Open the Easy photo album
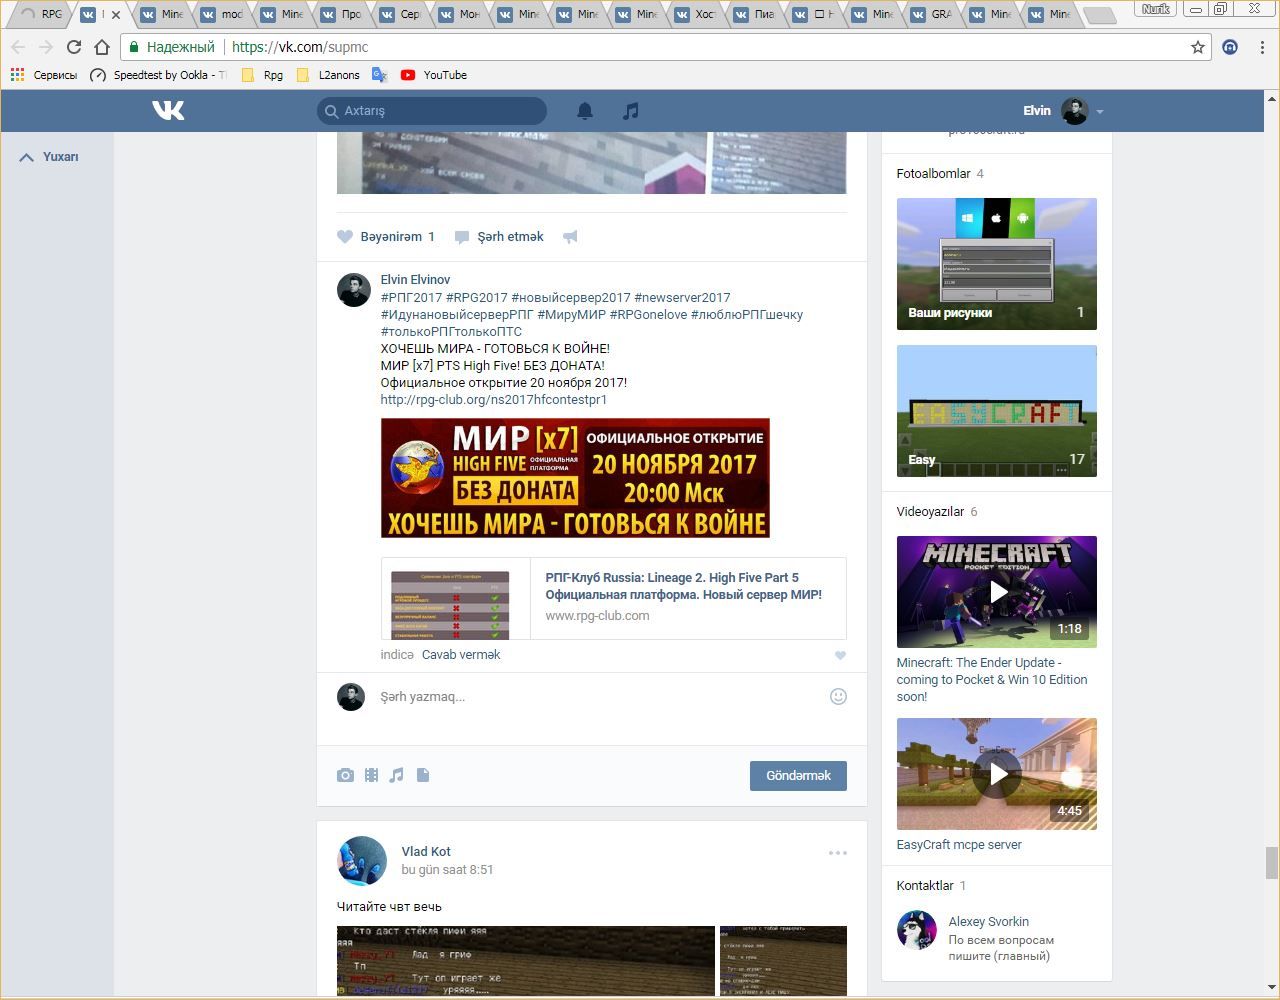This screenshot has height=1000, width=1280. pyautogui.click(x=997, y=411)
